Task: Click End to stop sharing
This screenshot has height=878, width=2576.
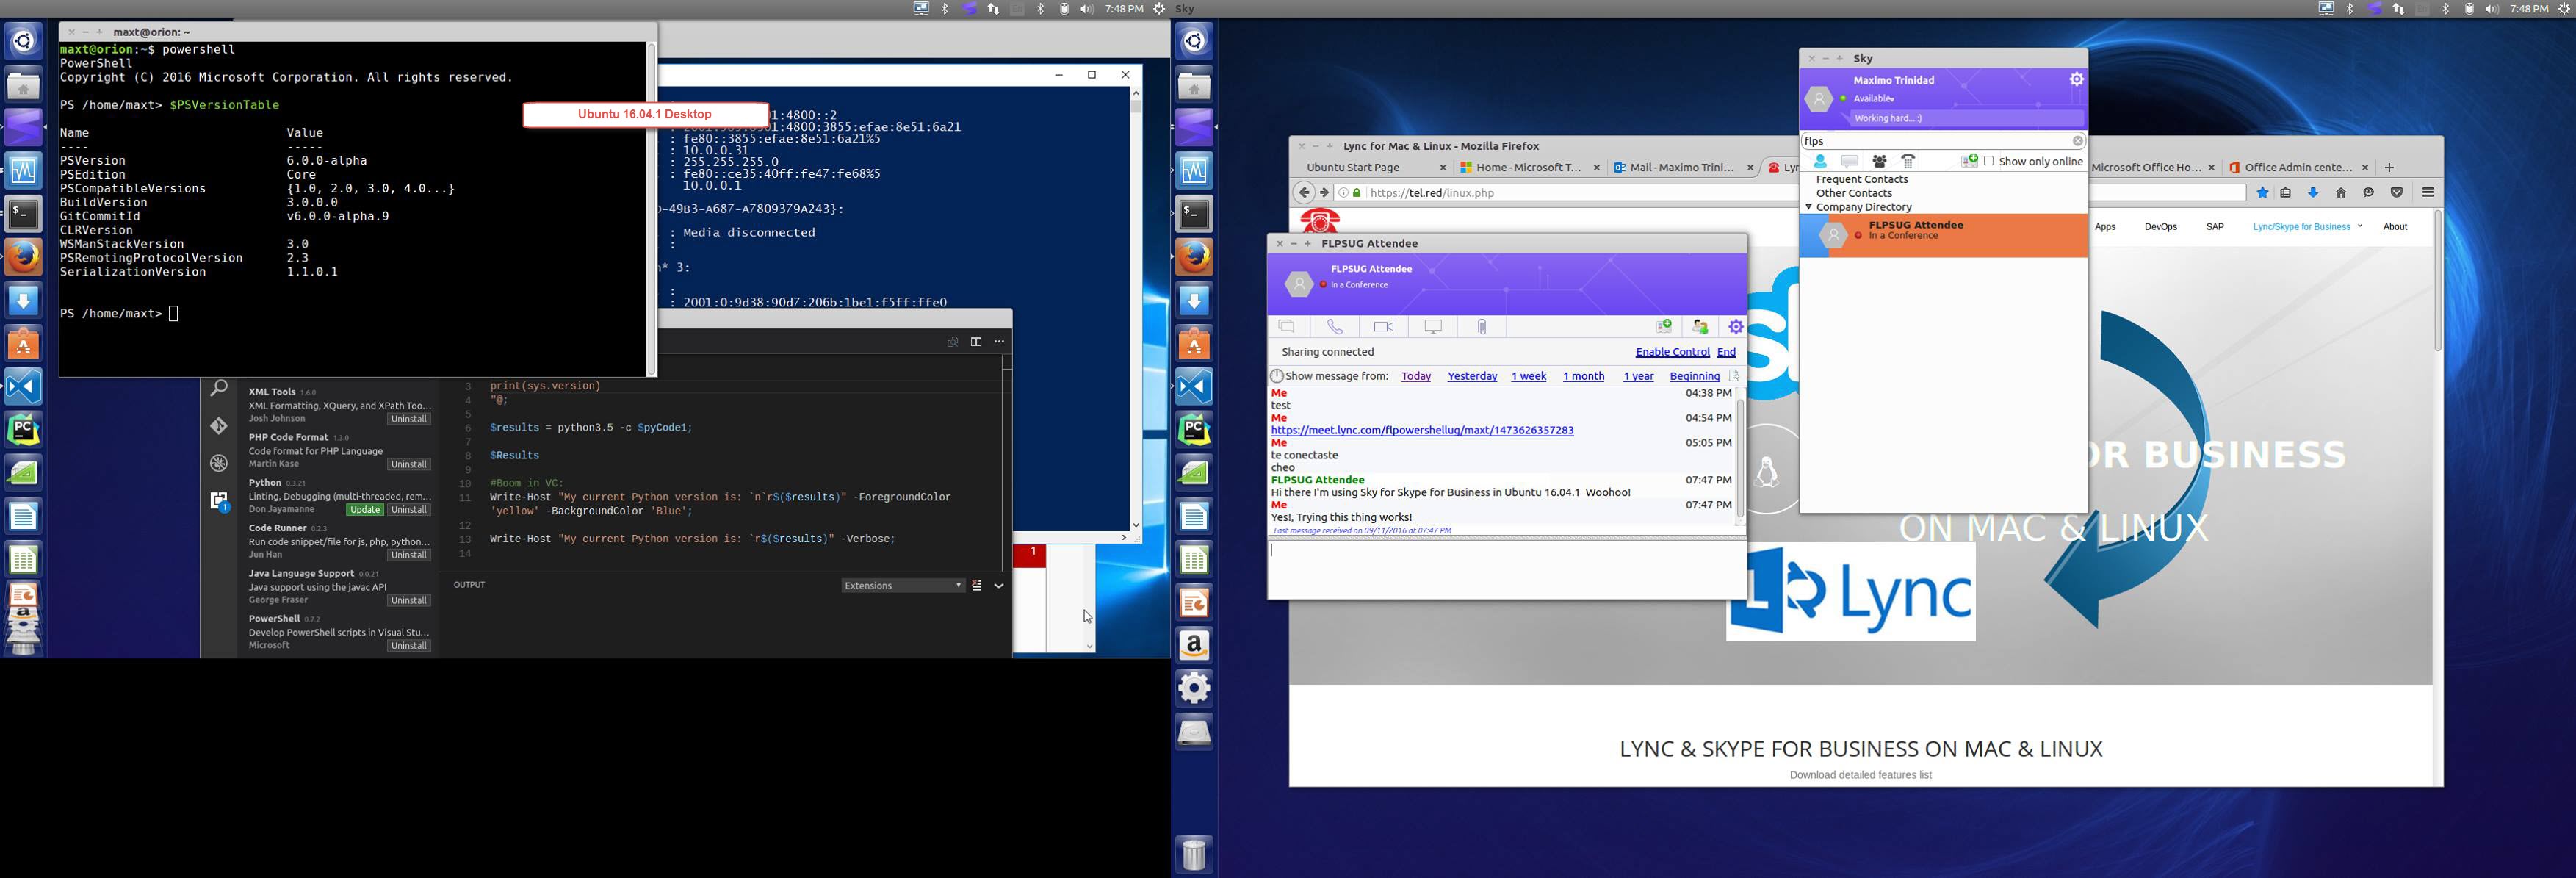Action: [x=1726, y=352]
